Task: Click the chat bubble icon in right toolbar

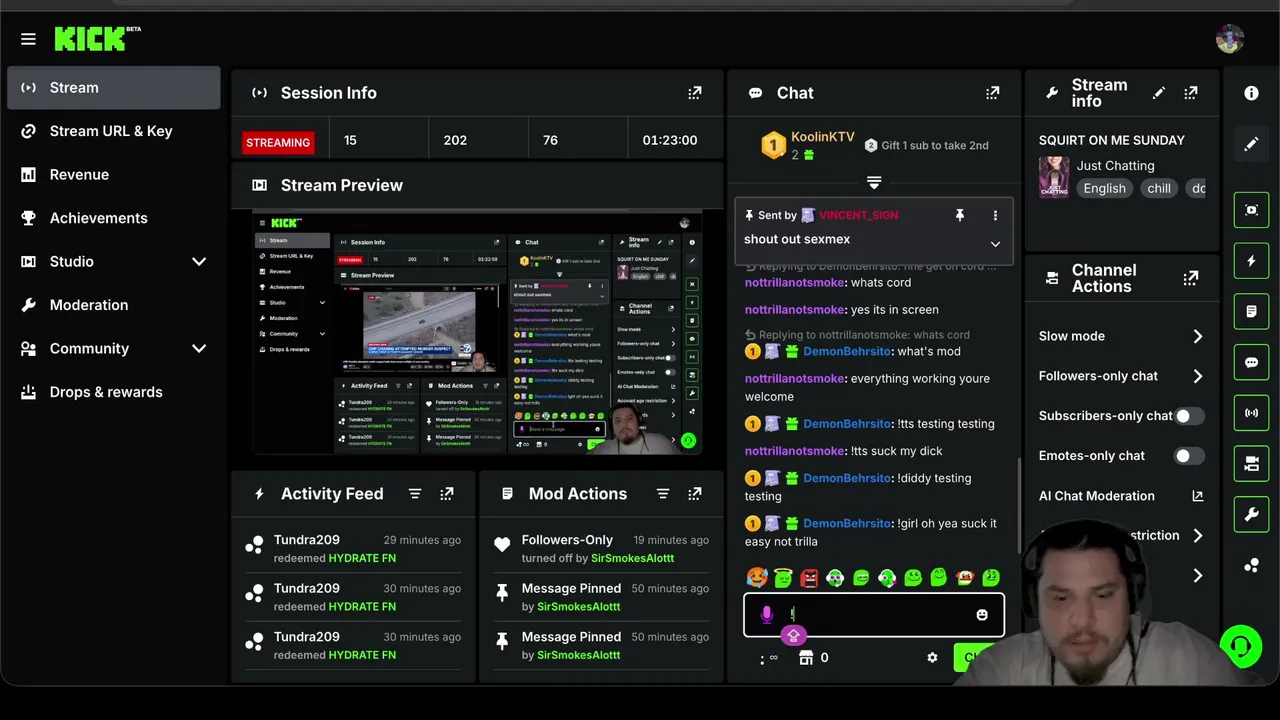Action: [x=1251, y=362]
